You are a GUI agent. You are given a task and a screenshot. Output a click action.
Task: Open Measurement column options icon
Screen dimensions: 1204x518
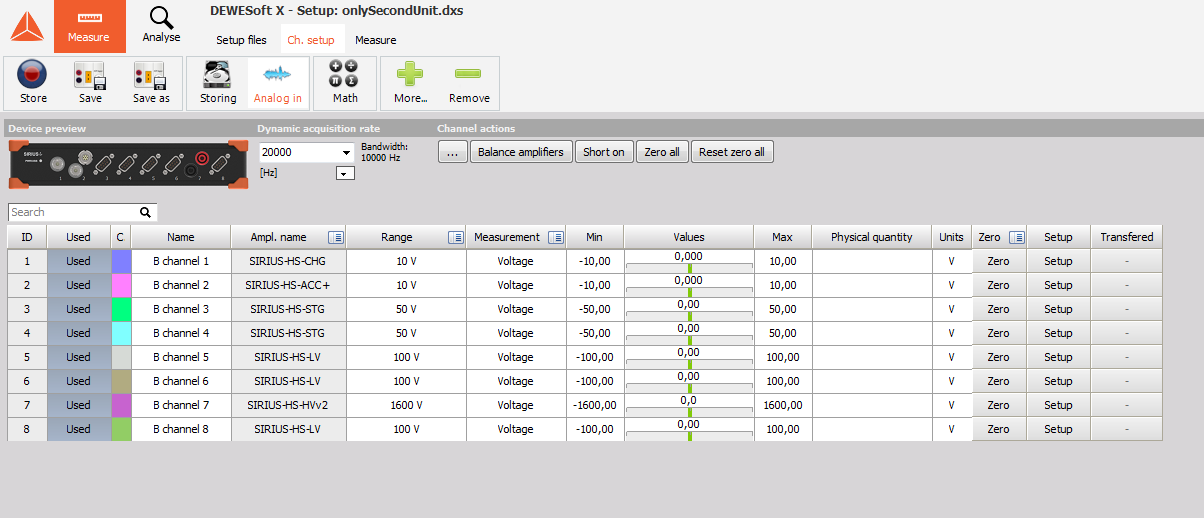pos(556,237)
